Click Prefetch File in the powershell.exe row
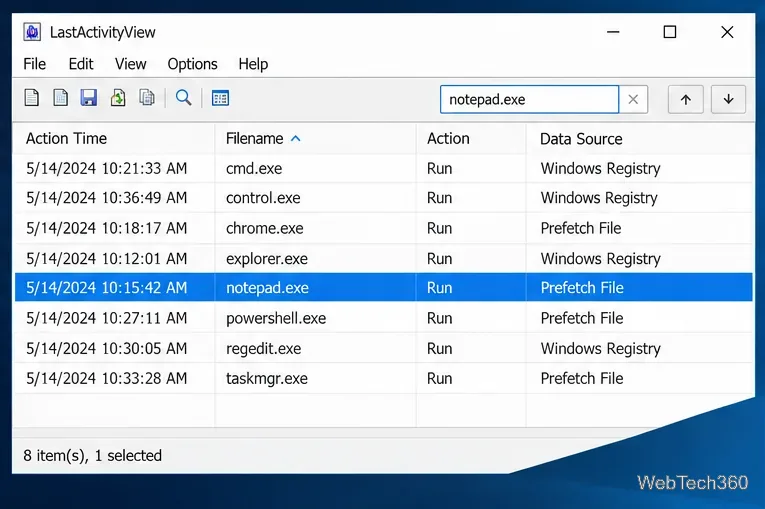 coord(582,318)
